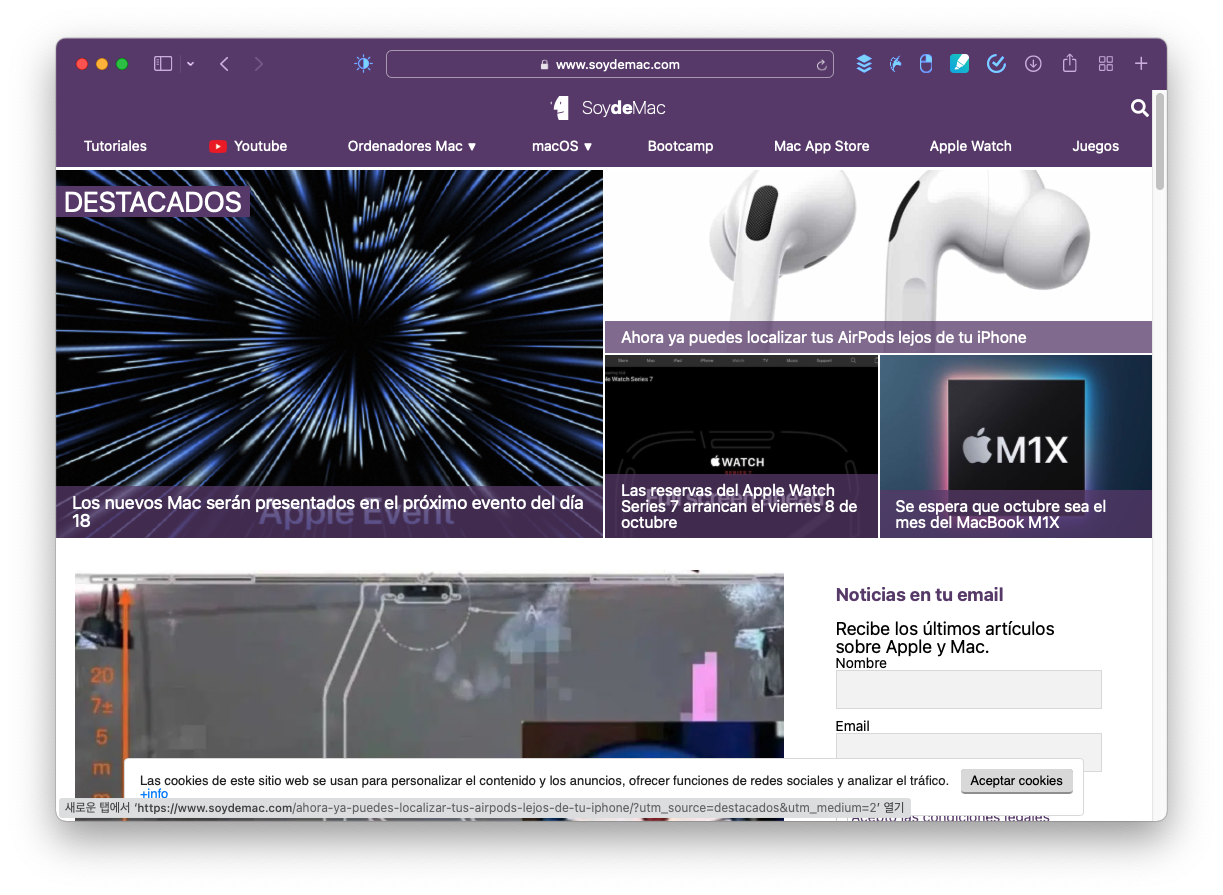The height and width of the screenshot is (895, 1223).
Task: Accept cookies with Aceptar cookies button
Action: [1016, 781]
